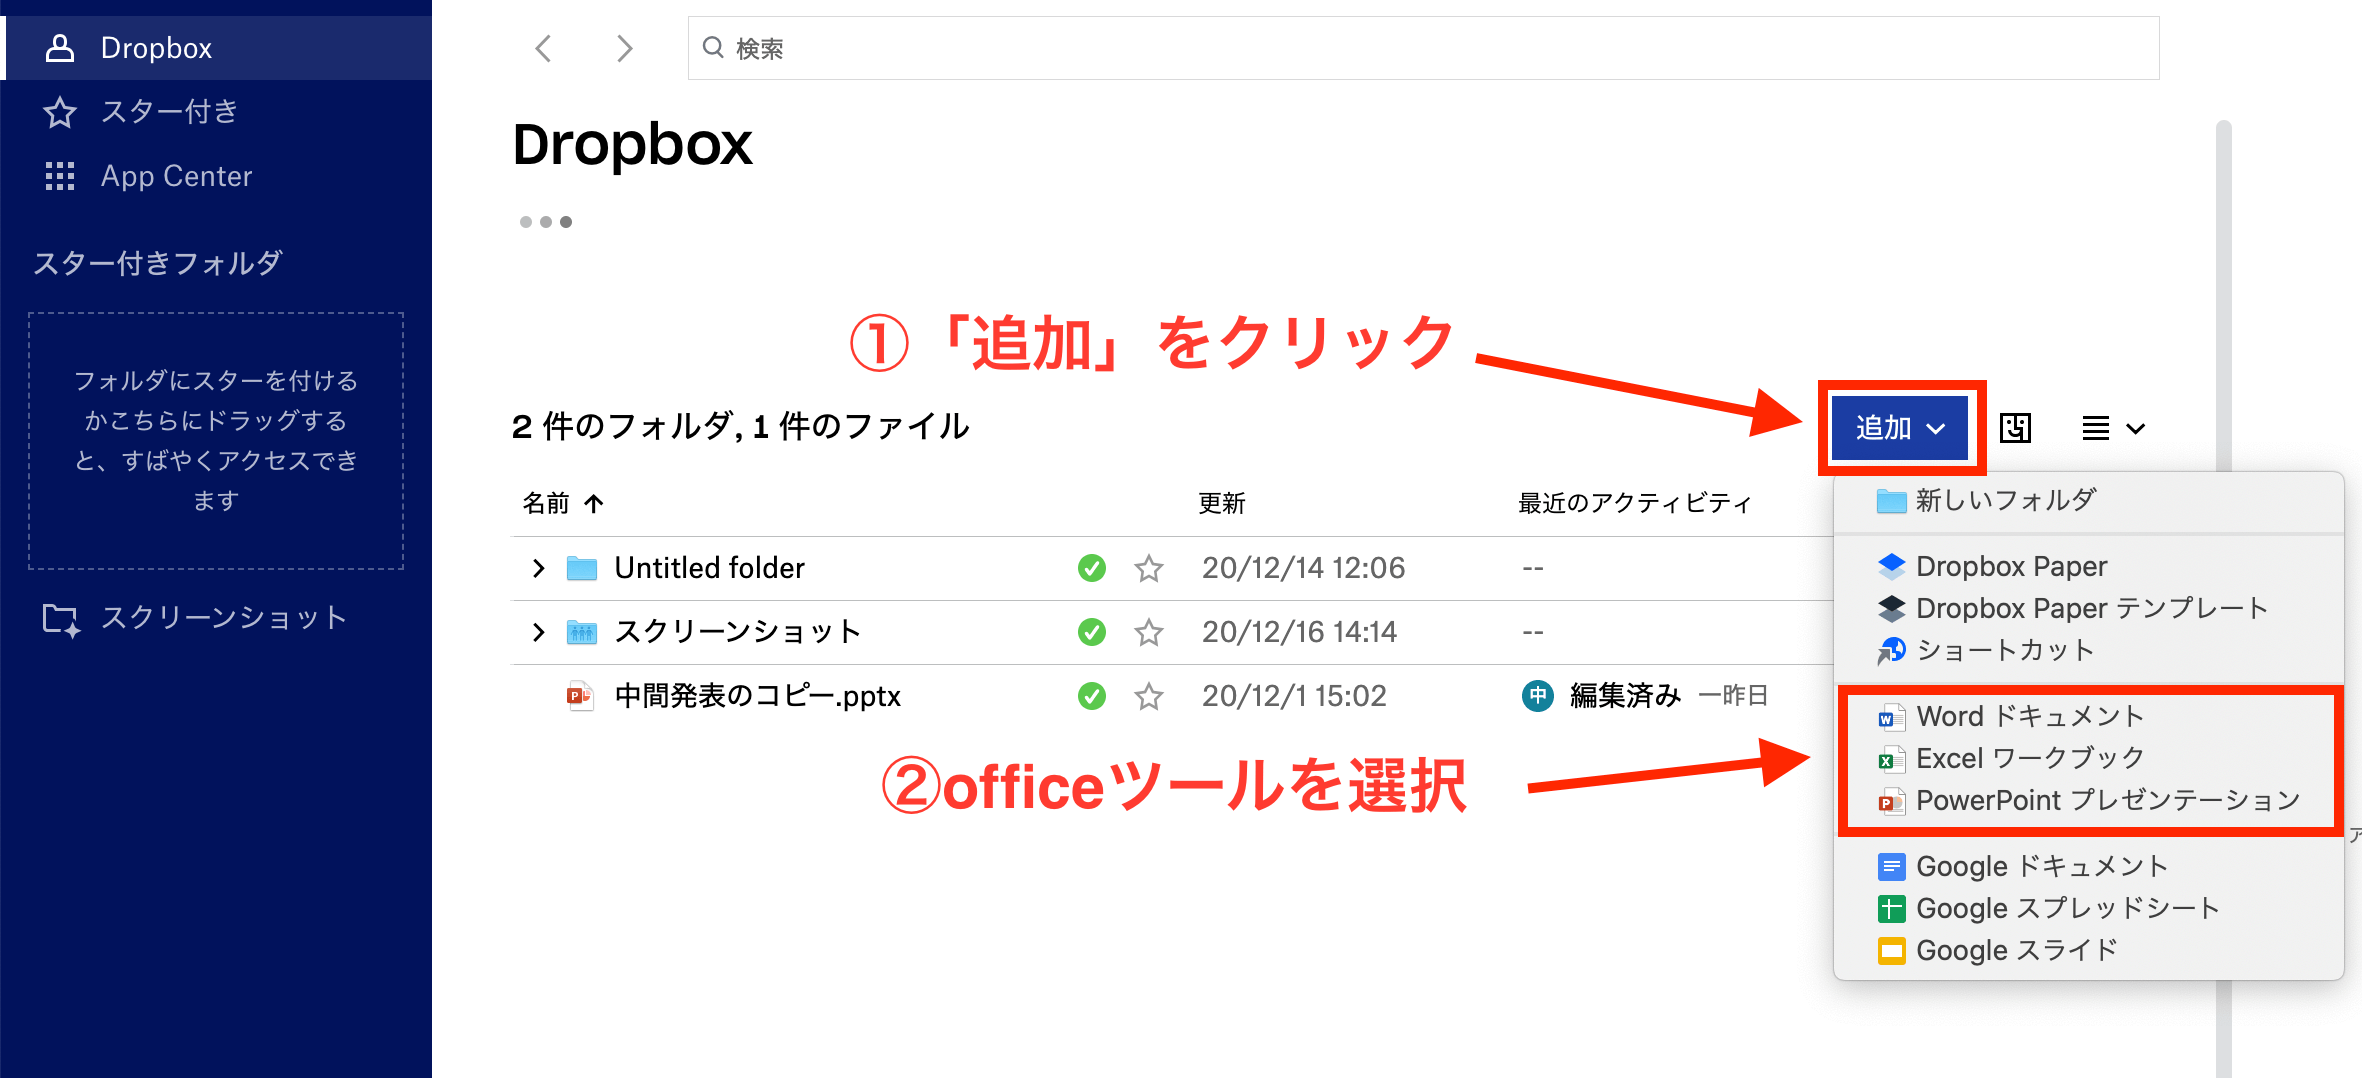Click the 追加 button
The width and height of the screenshot is (2362, 1078).
click(x=1900, y=427)
